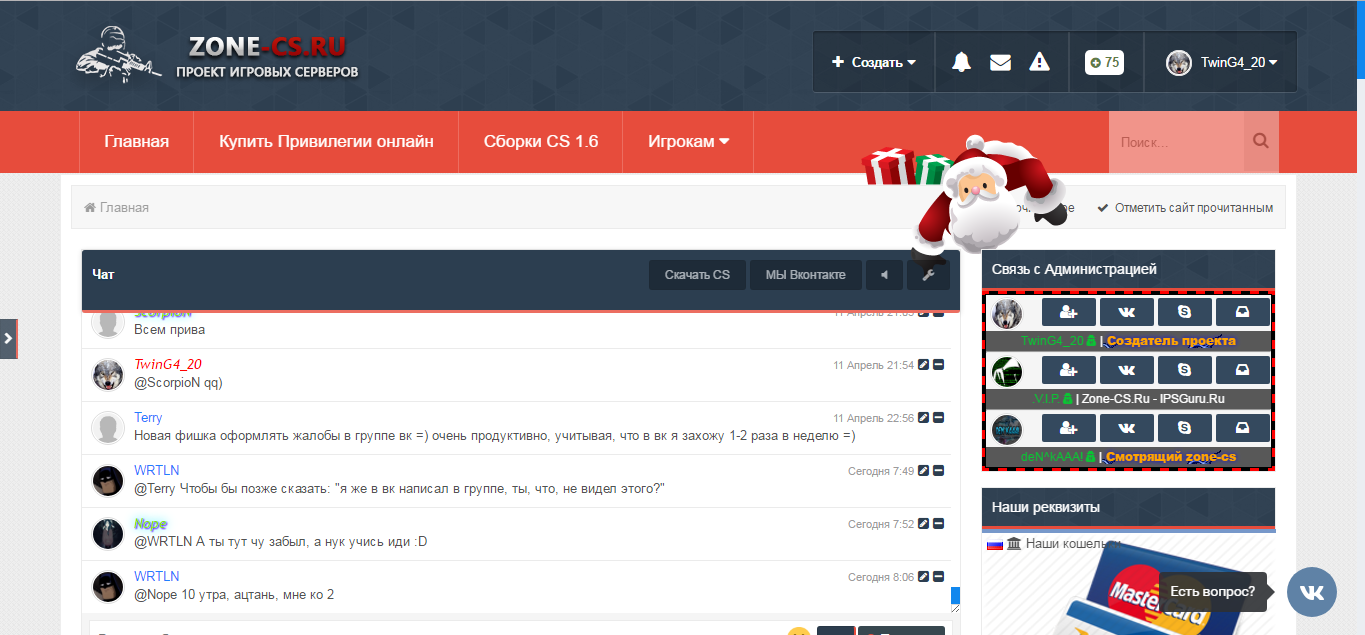Screen dimensions: 1365x635
Task: Open the 75 points counter badge
Action: pyautogui.click(x=1104, y=62)
